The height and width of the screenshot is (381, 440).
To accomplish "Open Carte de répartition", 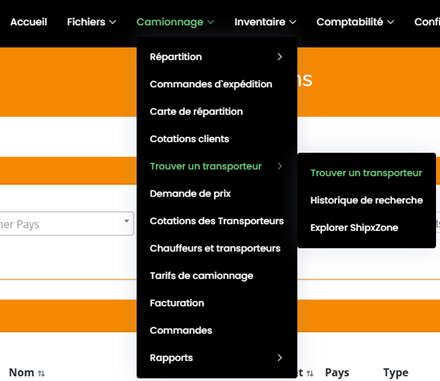I will pos(196,112).
